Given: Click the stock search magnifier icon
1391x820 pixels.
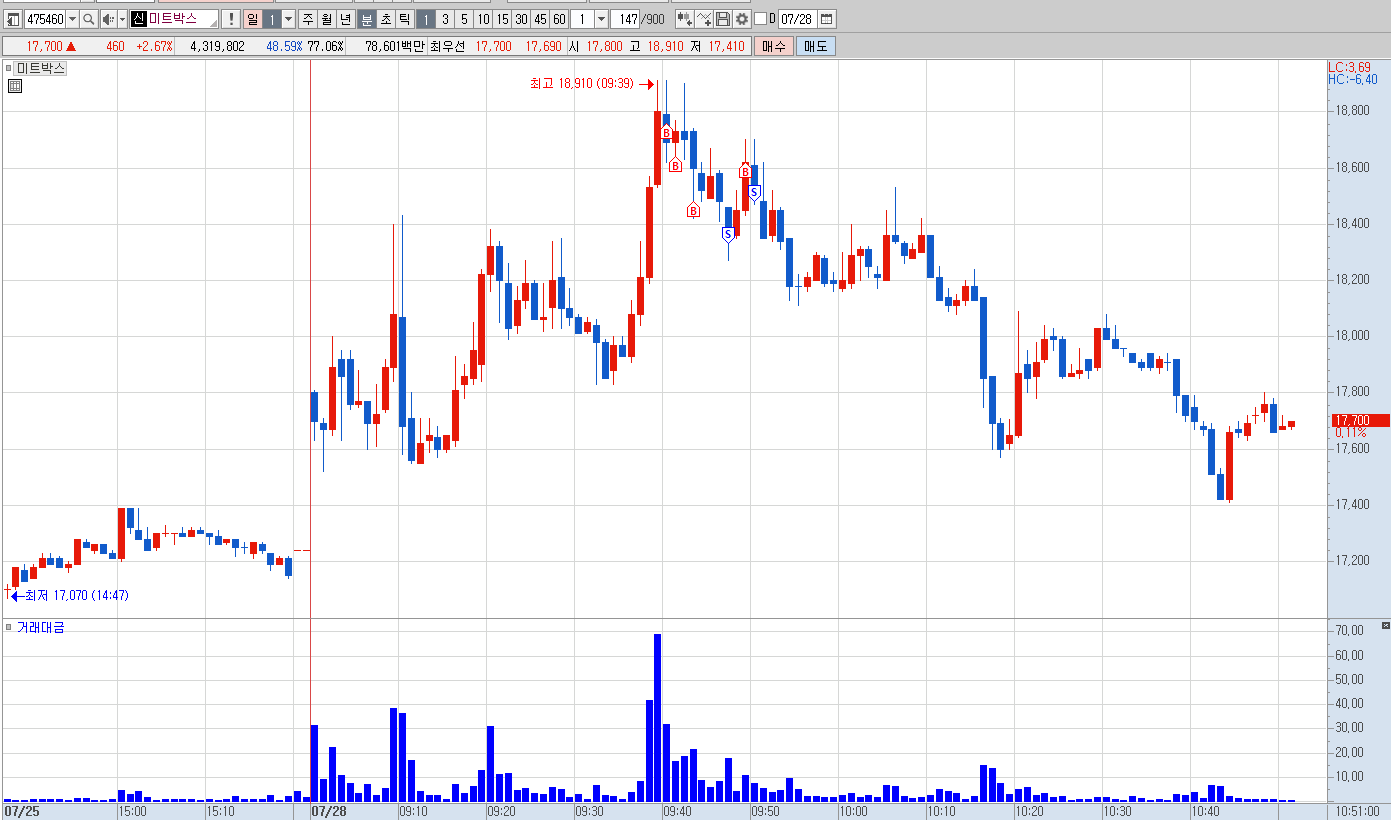Looking at the screenshot, I should [x=88, y=19].
